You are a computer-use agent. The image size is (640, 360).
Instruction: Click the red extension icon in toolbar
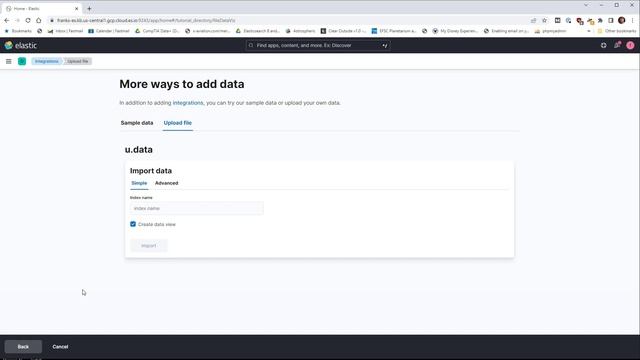pyautogui.click(x=579, y=20)
